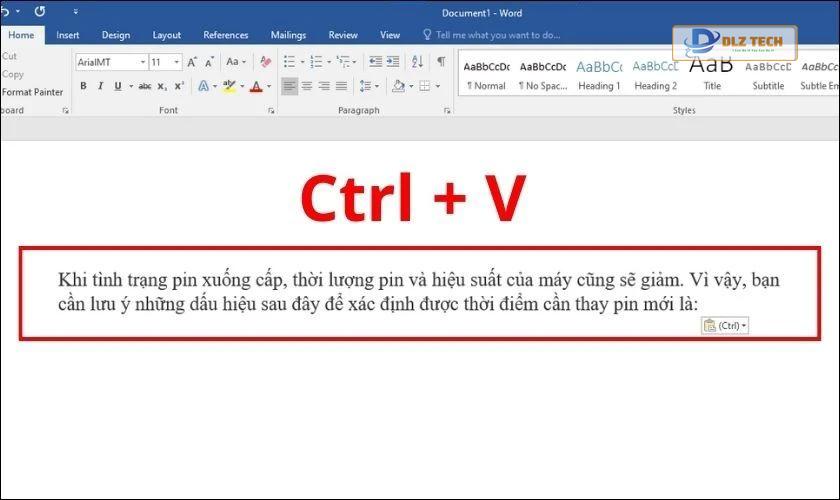Toggle Bold formatting
The width and height of the screenshot is (840, 500).
(x=83, y=86)
